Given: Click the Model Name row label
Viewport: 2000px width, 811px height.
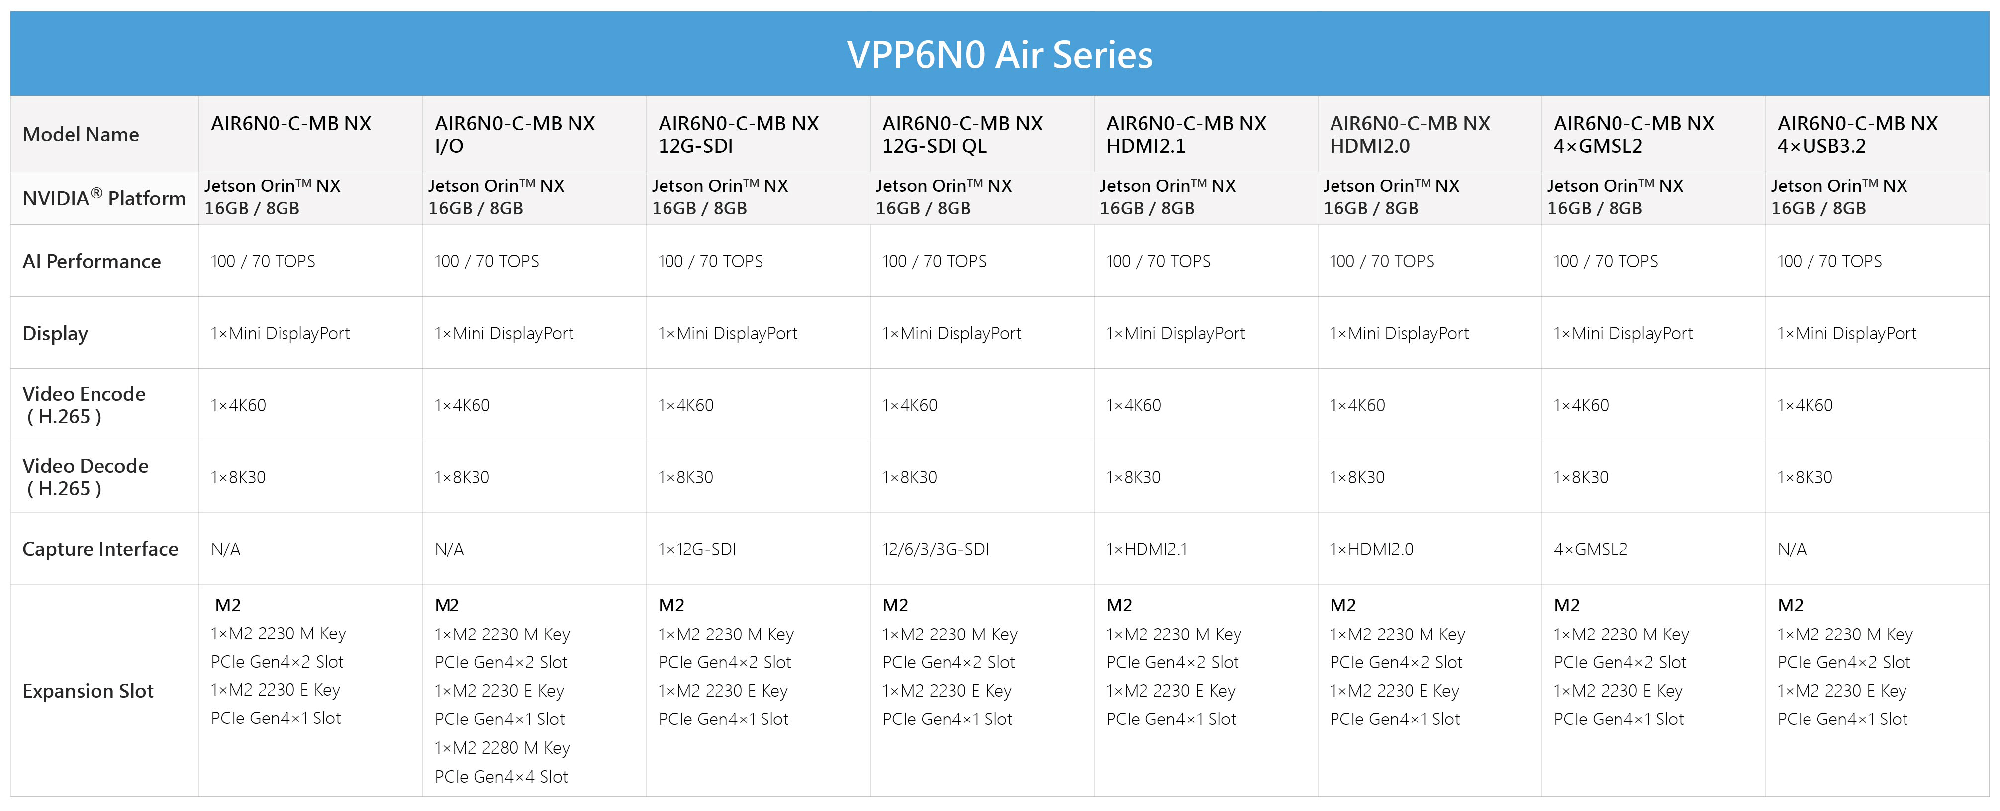Looking at the screenshot, I should click(81, 134).
